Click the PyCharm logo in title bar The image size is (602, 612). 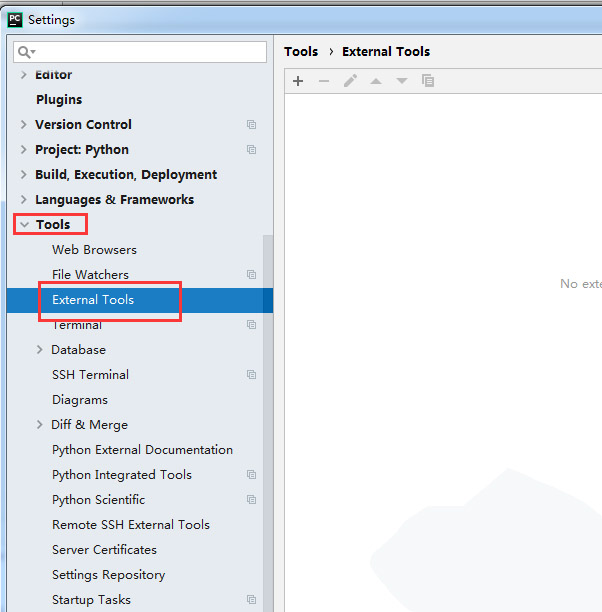point(15,20)
